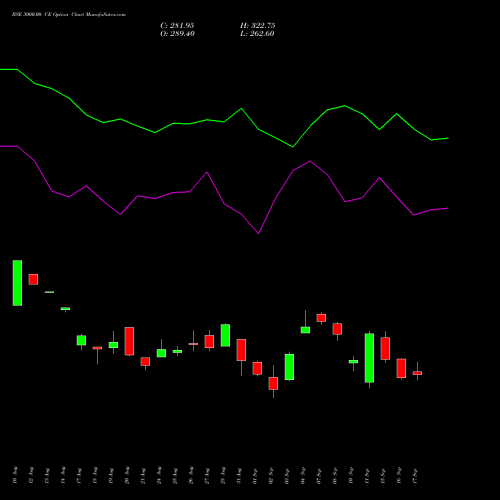Image resolution: width=500 pixels, height=500 pixels.
Task: Click the purple indicator line
Action: click(x=224, y=204)
